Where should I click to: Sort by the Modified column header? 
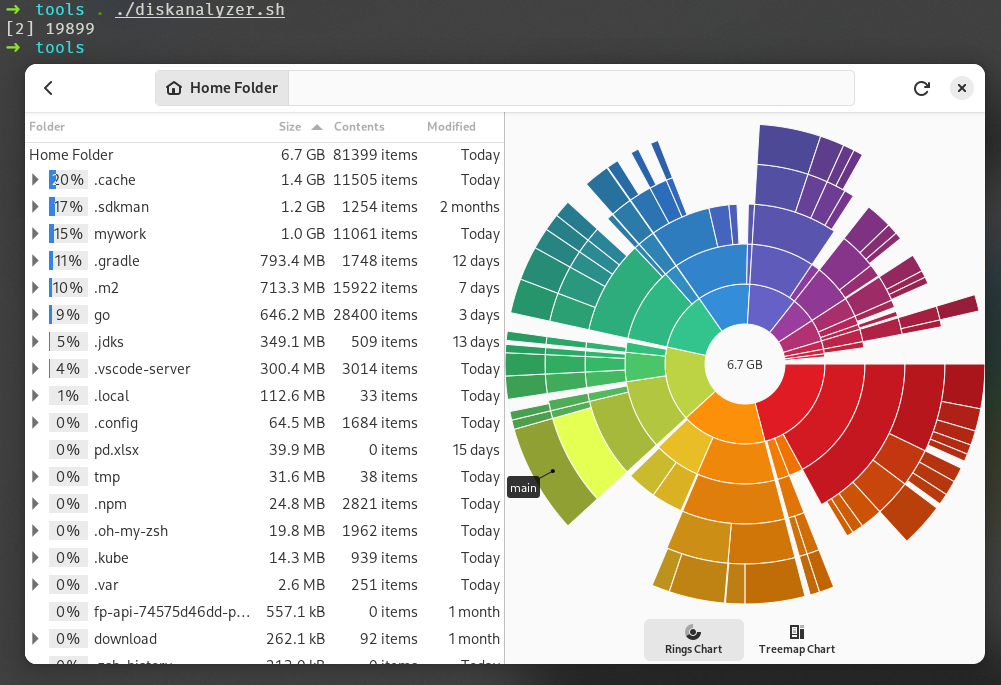[x=451, y=126]
